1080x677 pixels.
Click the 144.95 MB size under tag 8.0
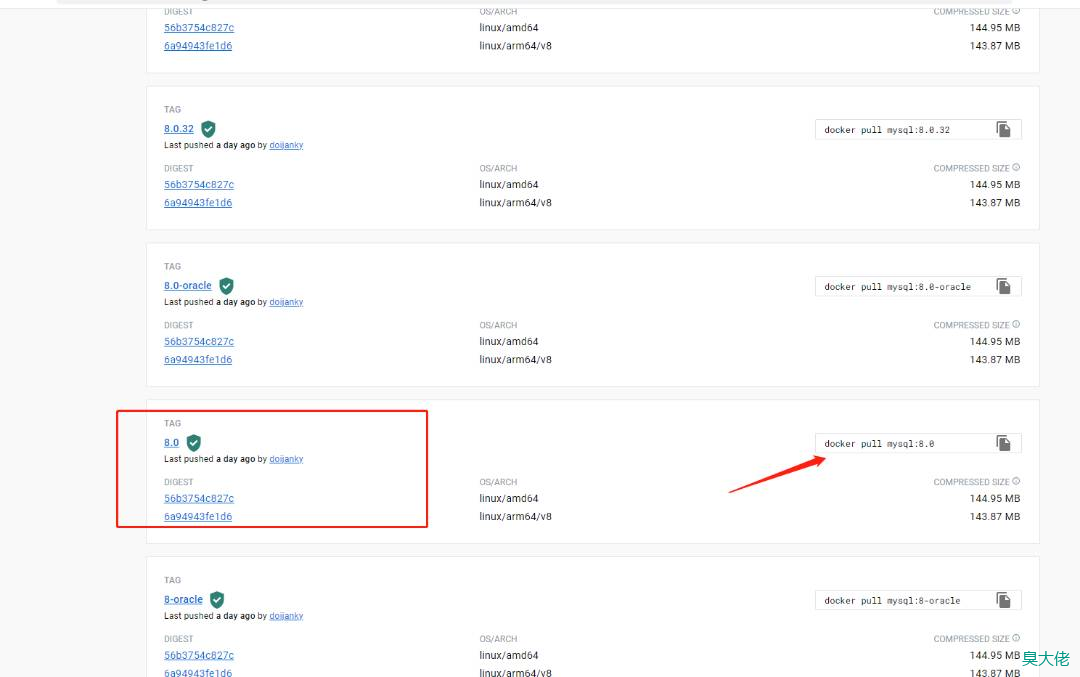pyautogui.click(x=995, y=499)
